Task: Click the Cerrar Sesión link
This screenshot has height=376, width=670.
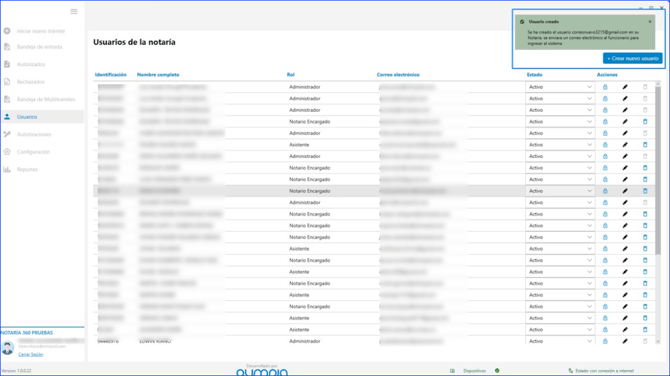Action: 30,354
